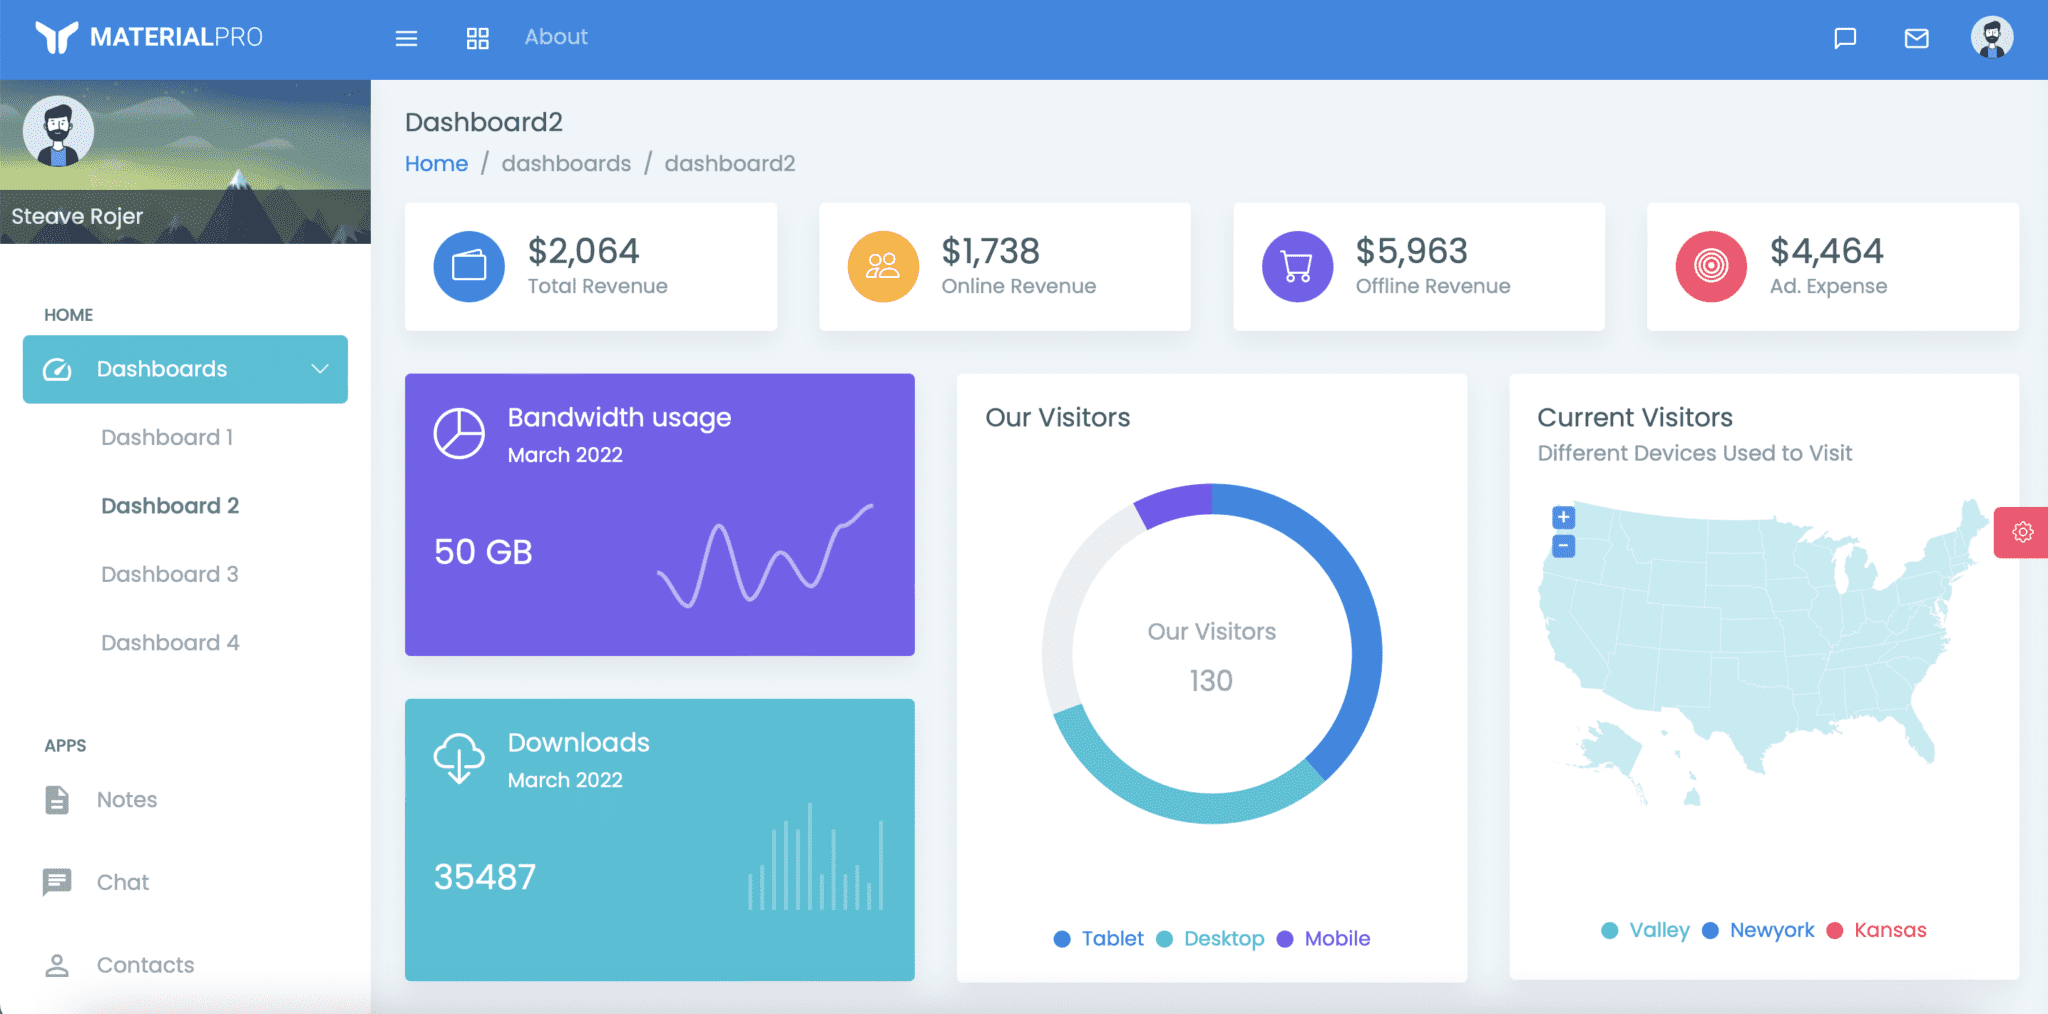Open the apps grid icon in header
This screenshot has height=1014, width=2048.
tap(477, 38)
